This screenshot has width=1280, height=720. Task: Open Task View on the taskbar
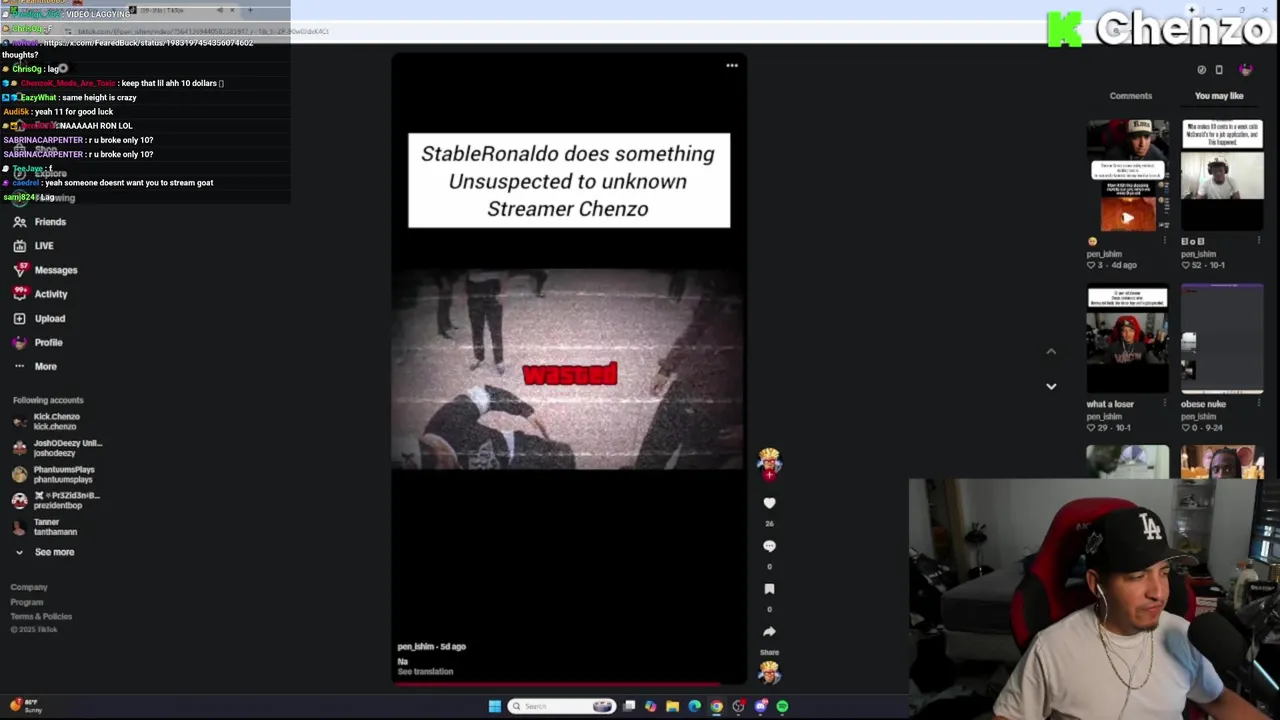[x=629, y=706]
